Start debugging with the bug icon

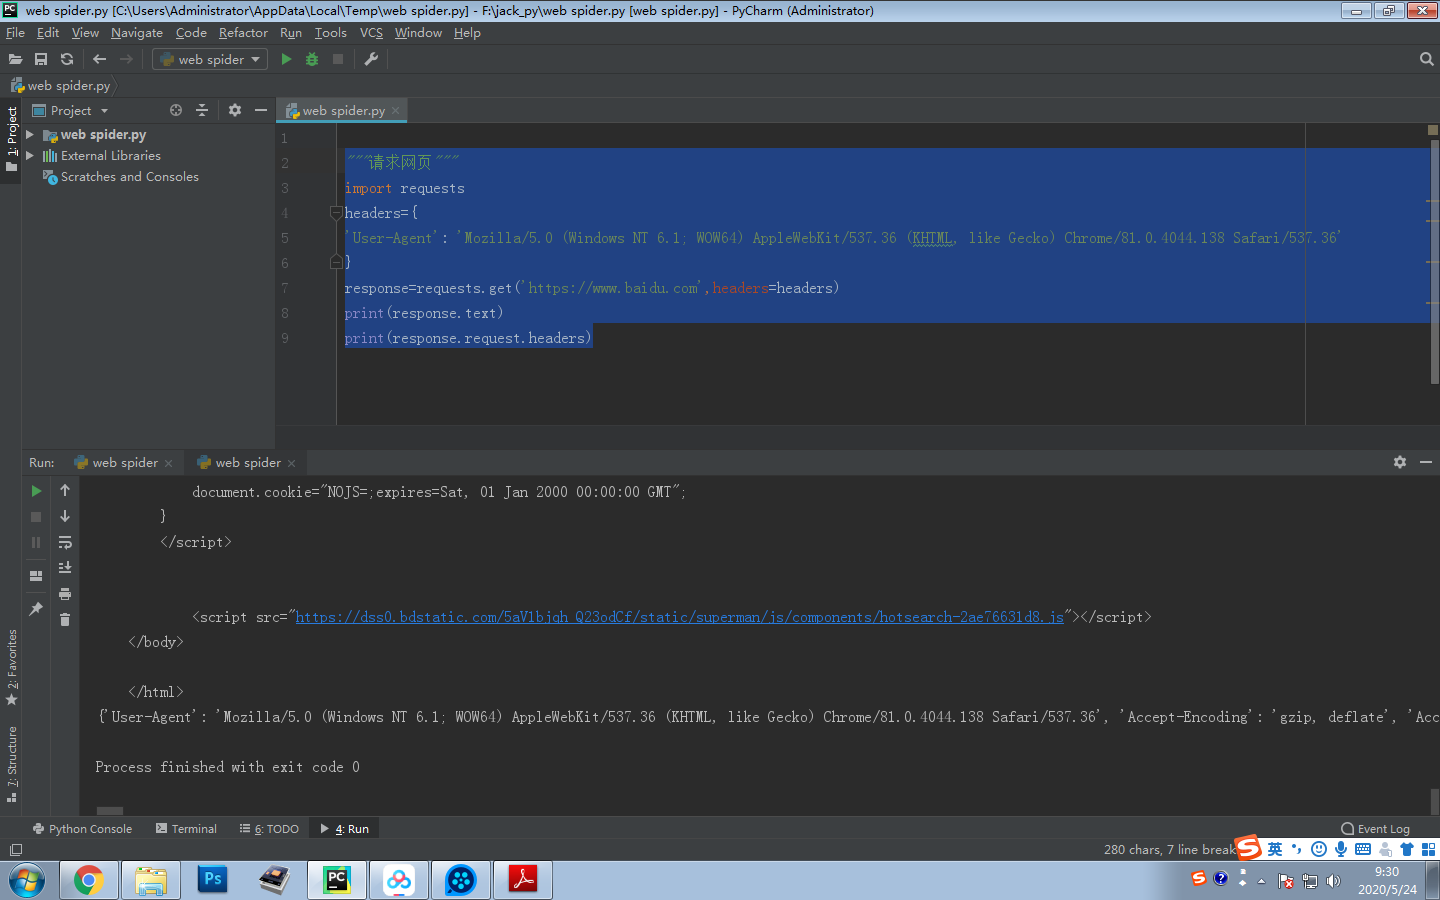312,59
